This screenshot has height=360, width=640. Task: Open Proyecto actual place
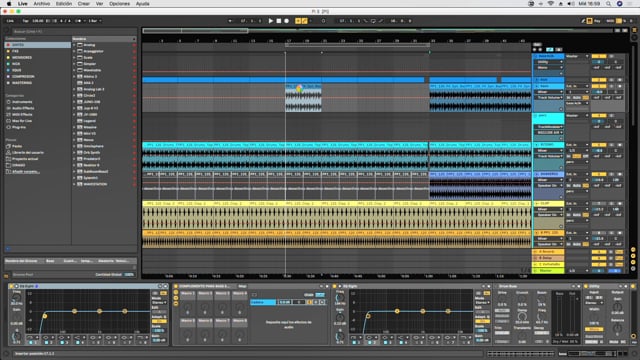(24, 159)
